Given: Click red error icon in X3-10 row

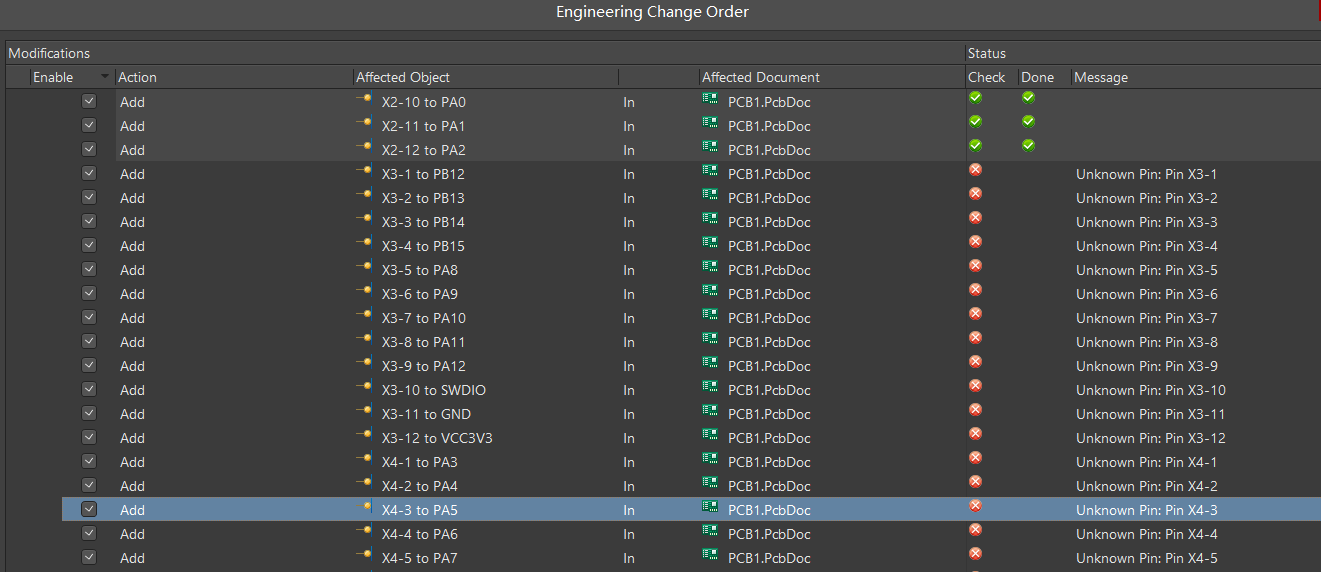Looking at the screenshot, I should 975,385.
